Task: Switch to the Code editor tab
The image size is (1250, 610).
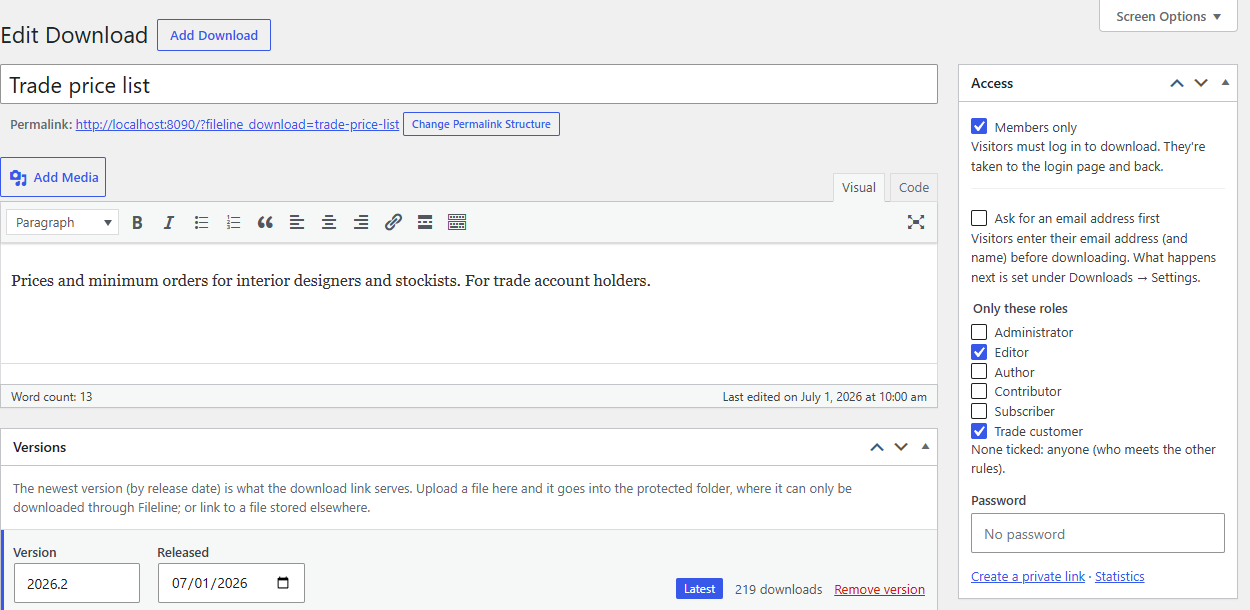Action: pyautogui.click(x=914, y=187)
